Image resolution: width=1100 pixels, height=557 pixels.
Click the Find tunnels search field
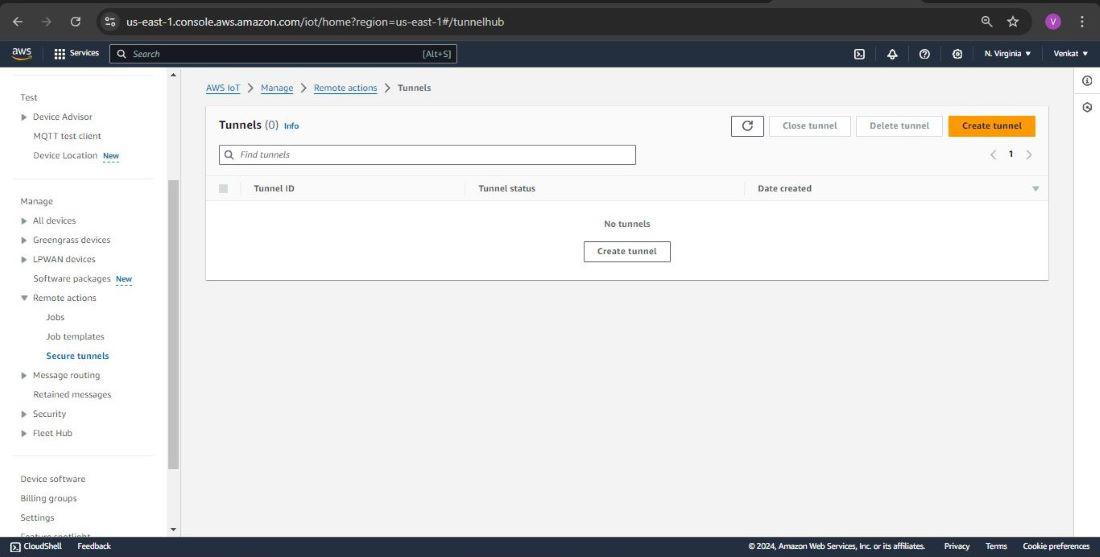pos(427,155)
